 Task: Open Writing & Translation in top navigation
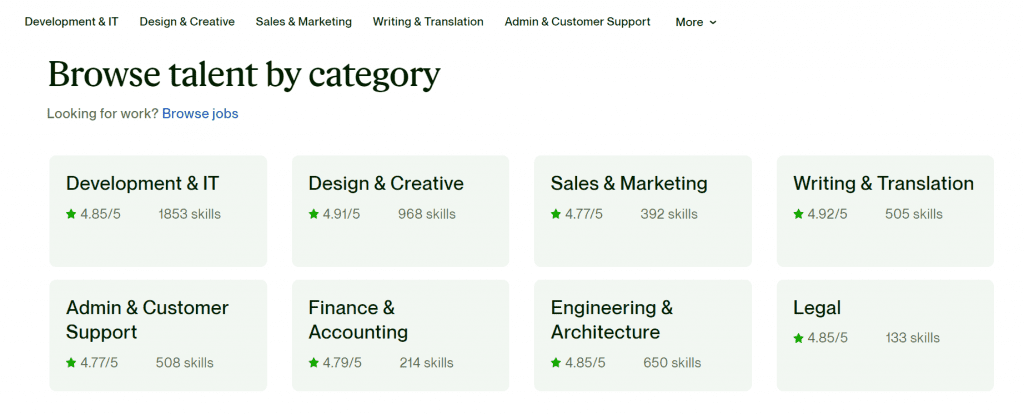coord(428,22)
